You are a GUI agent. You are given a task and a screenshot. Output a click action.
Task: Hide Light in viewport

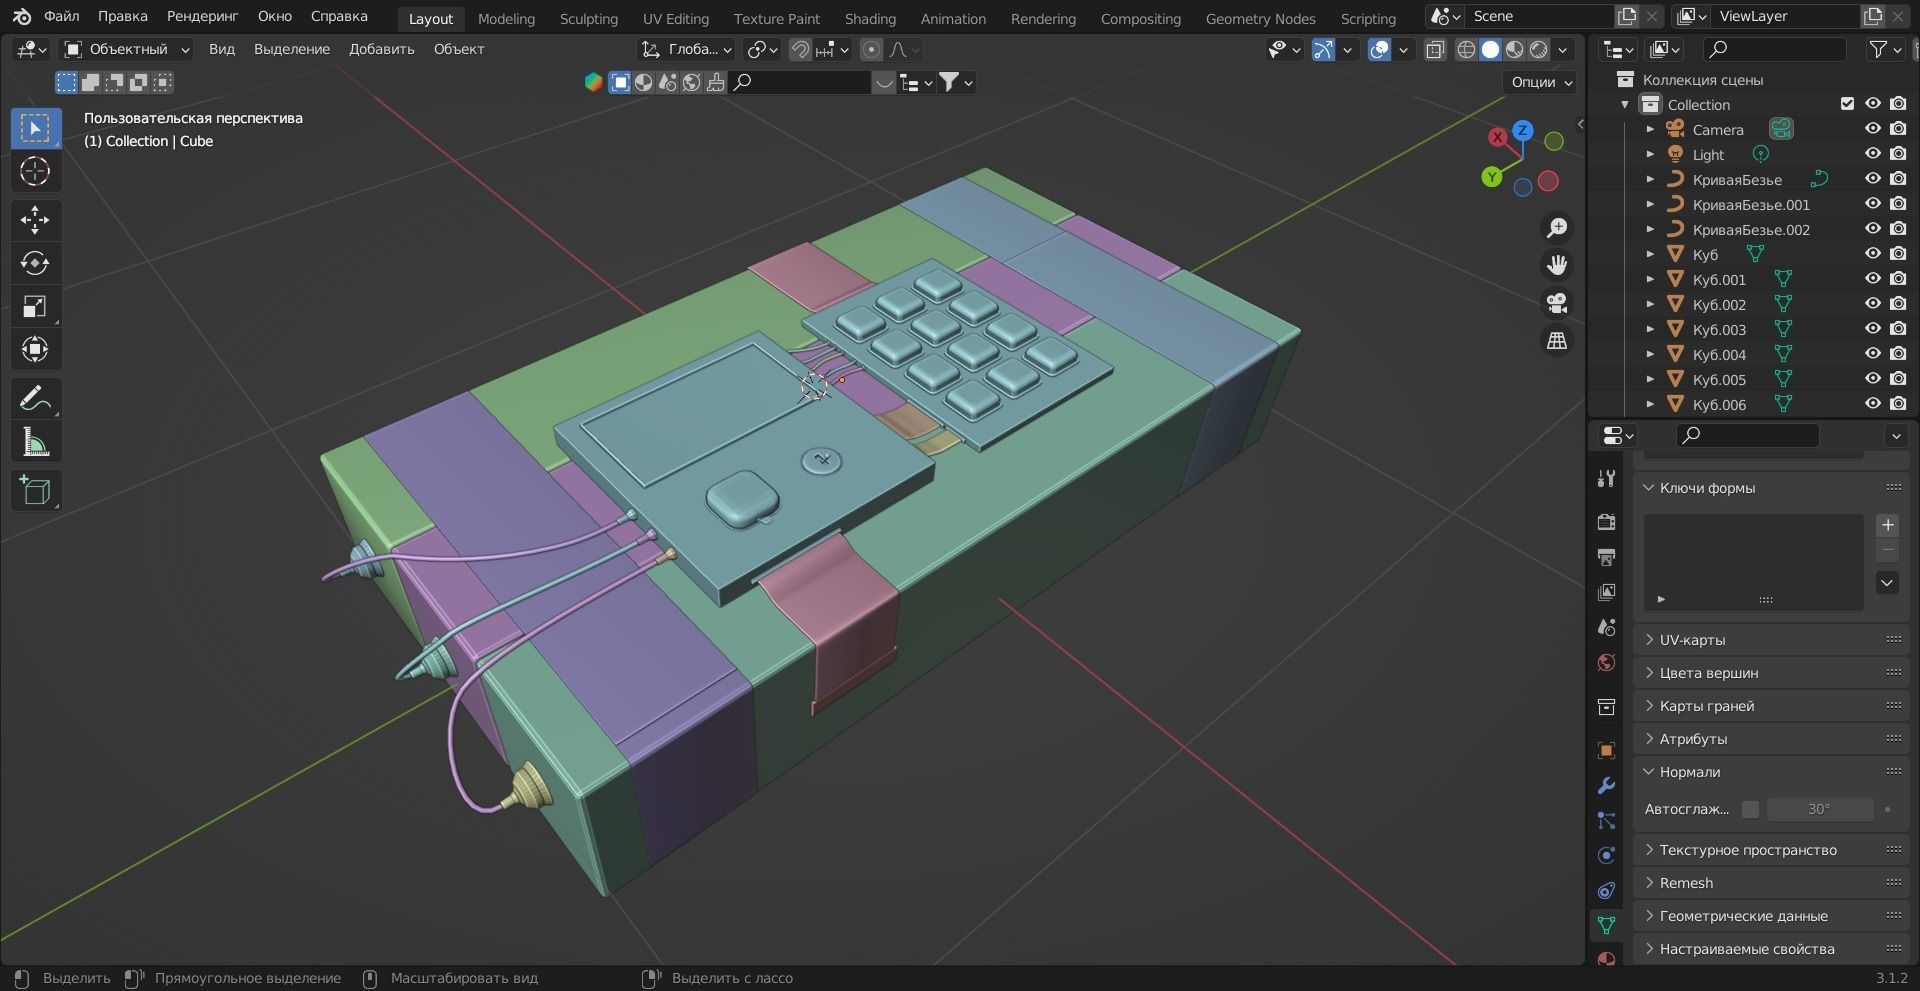pos(1872,154)
